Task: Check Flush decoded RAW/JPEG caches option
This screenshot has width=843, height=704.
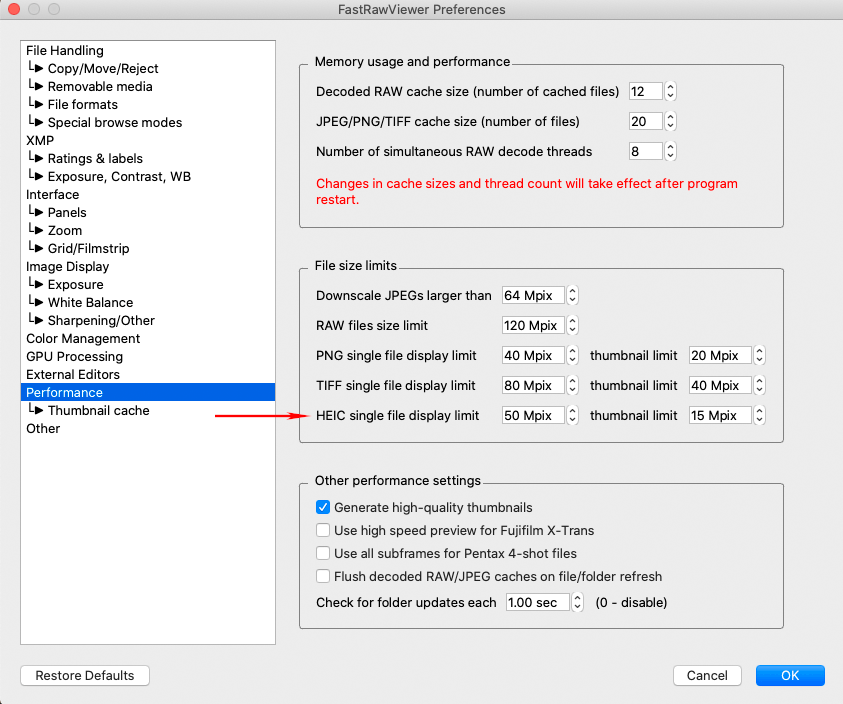Action: tap(323, 577)
